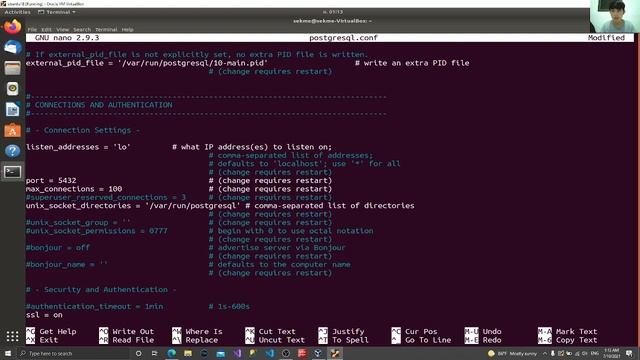Screen dimensions: 640x360
Task: Open the Files manager dock icon
Action: click(x=12, y=68)
